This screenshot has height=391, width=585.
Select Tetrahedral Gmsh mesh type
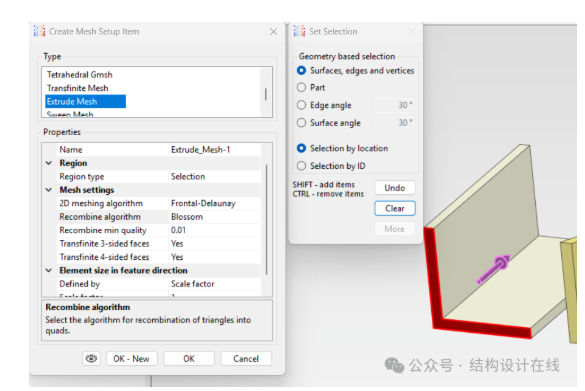[79, 75]
